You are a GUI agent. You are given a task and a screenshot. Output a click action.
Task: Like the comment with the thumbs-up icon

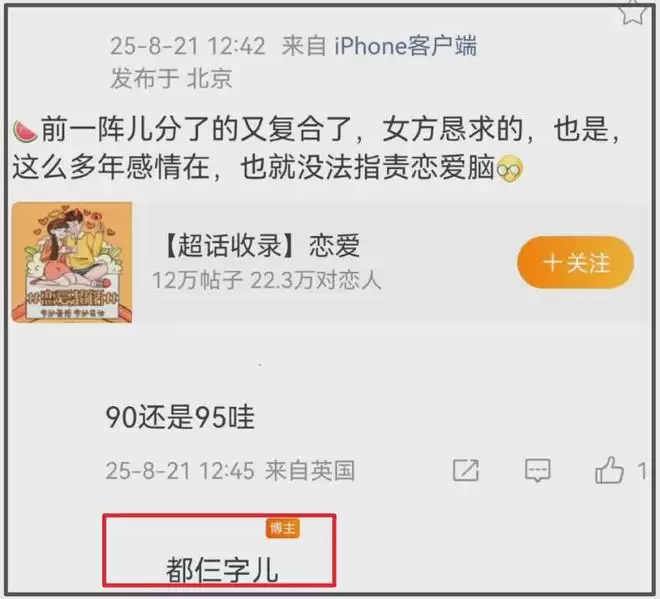pyautogui.click(x=609, y=469)
